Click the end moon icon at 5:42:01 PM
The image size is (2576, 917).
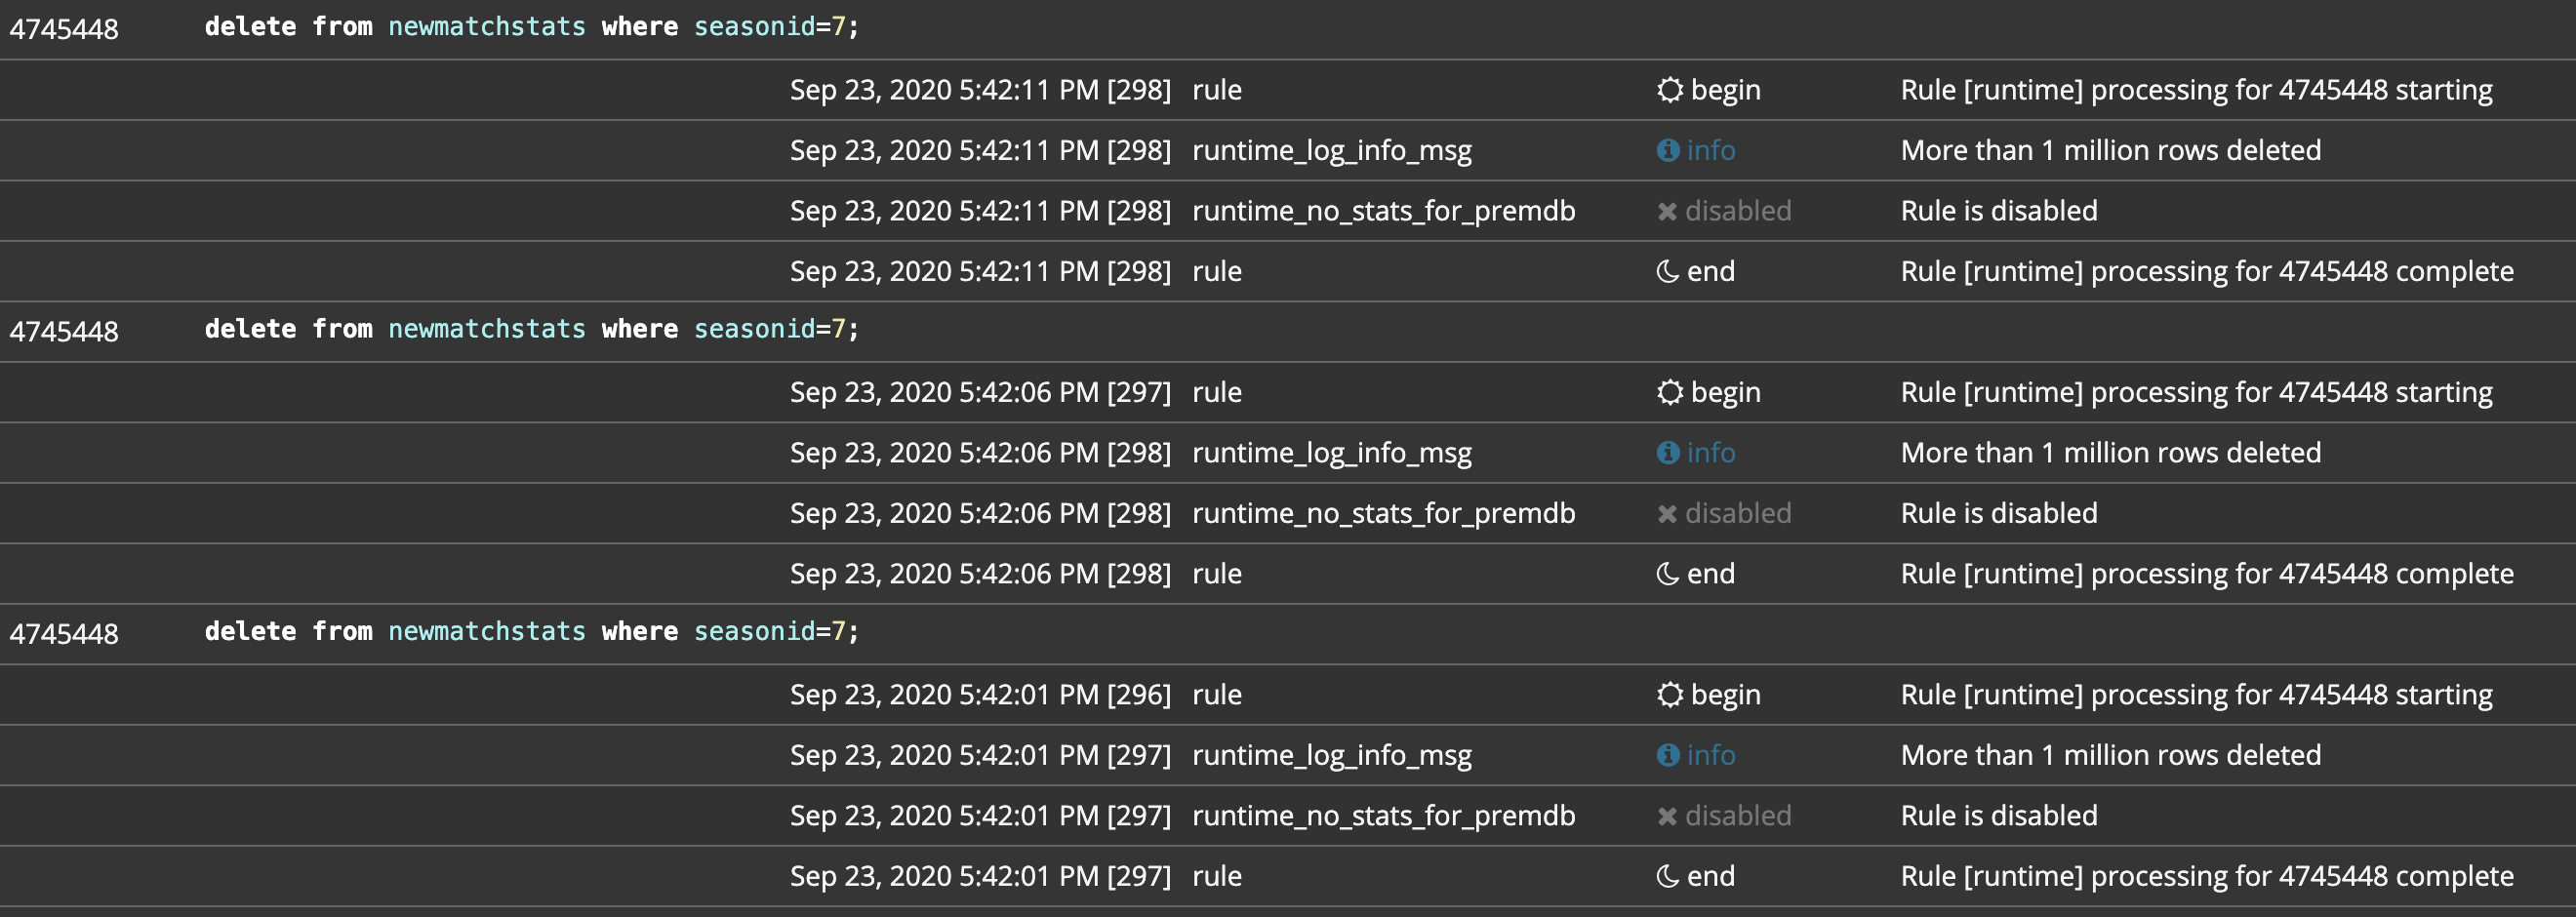[1667, 876]
